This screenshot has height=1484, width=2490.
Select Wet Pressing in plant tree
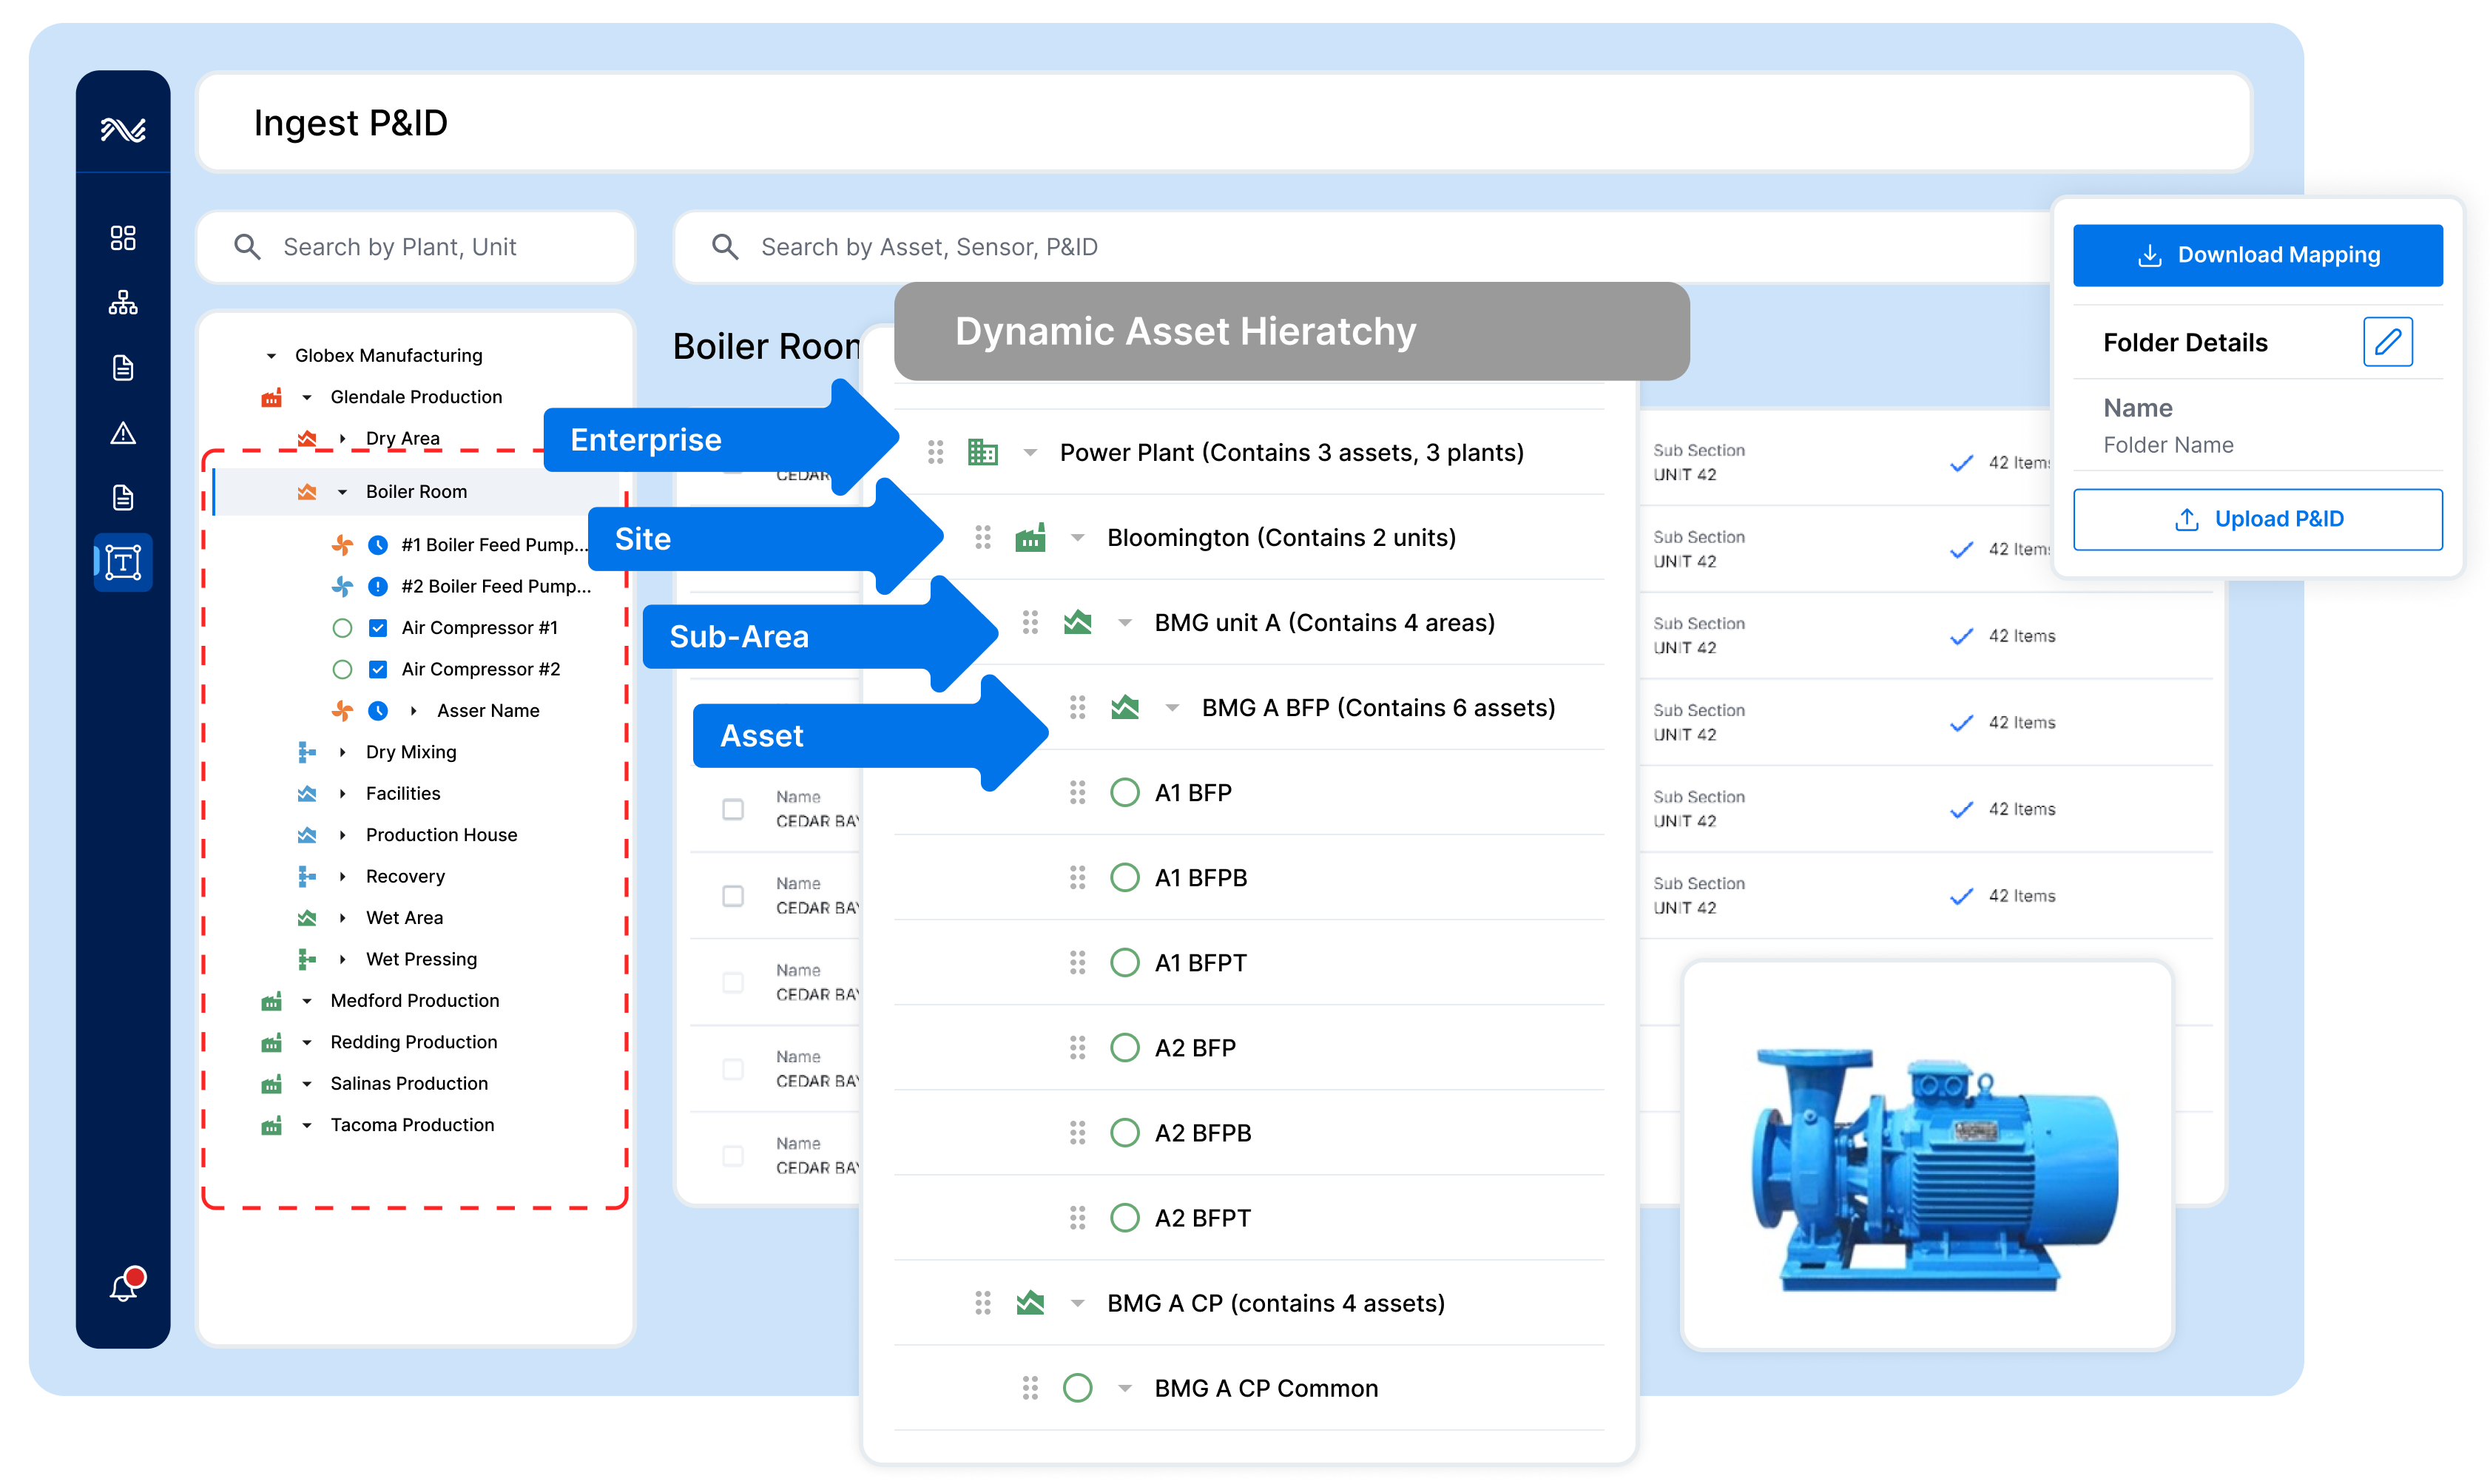[421, 959]
